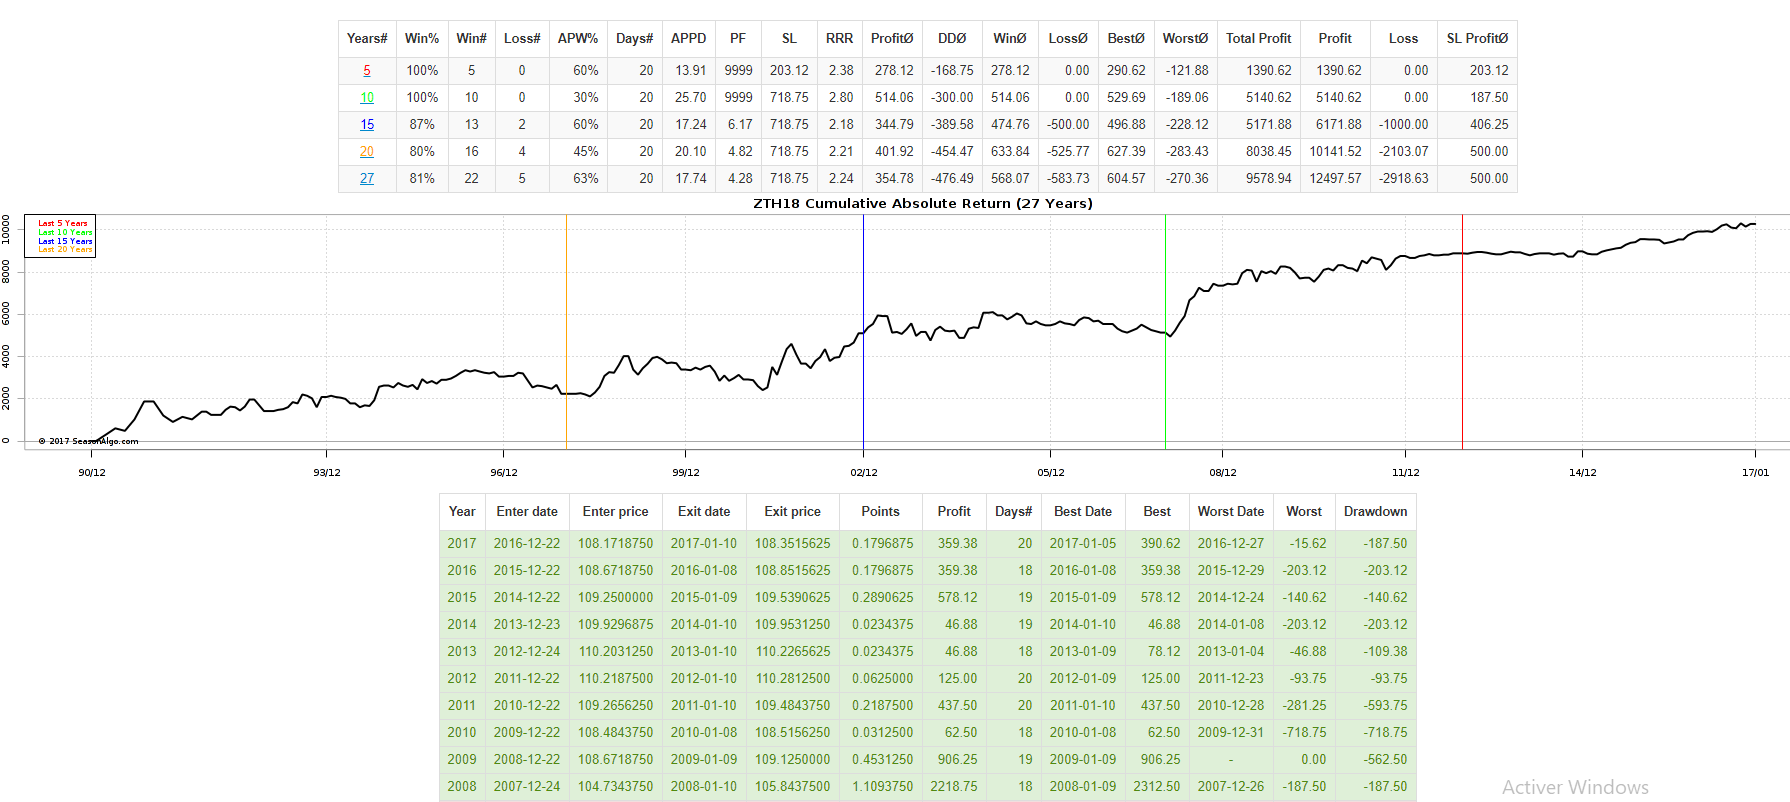Click the Last 20 Years legend entry
This screenshot has width=1790, height=802.
[x=65, y=250]
